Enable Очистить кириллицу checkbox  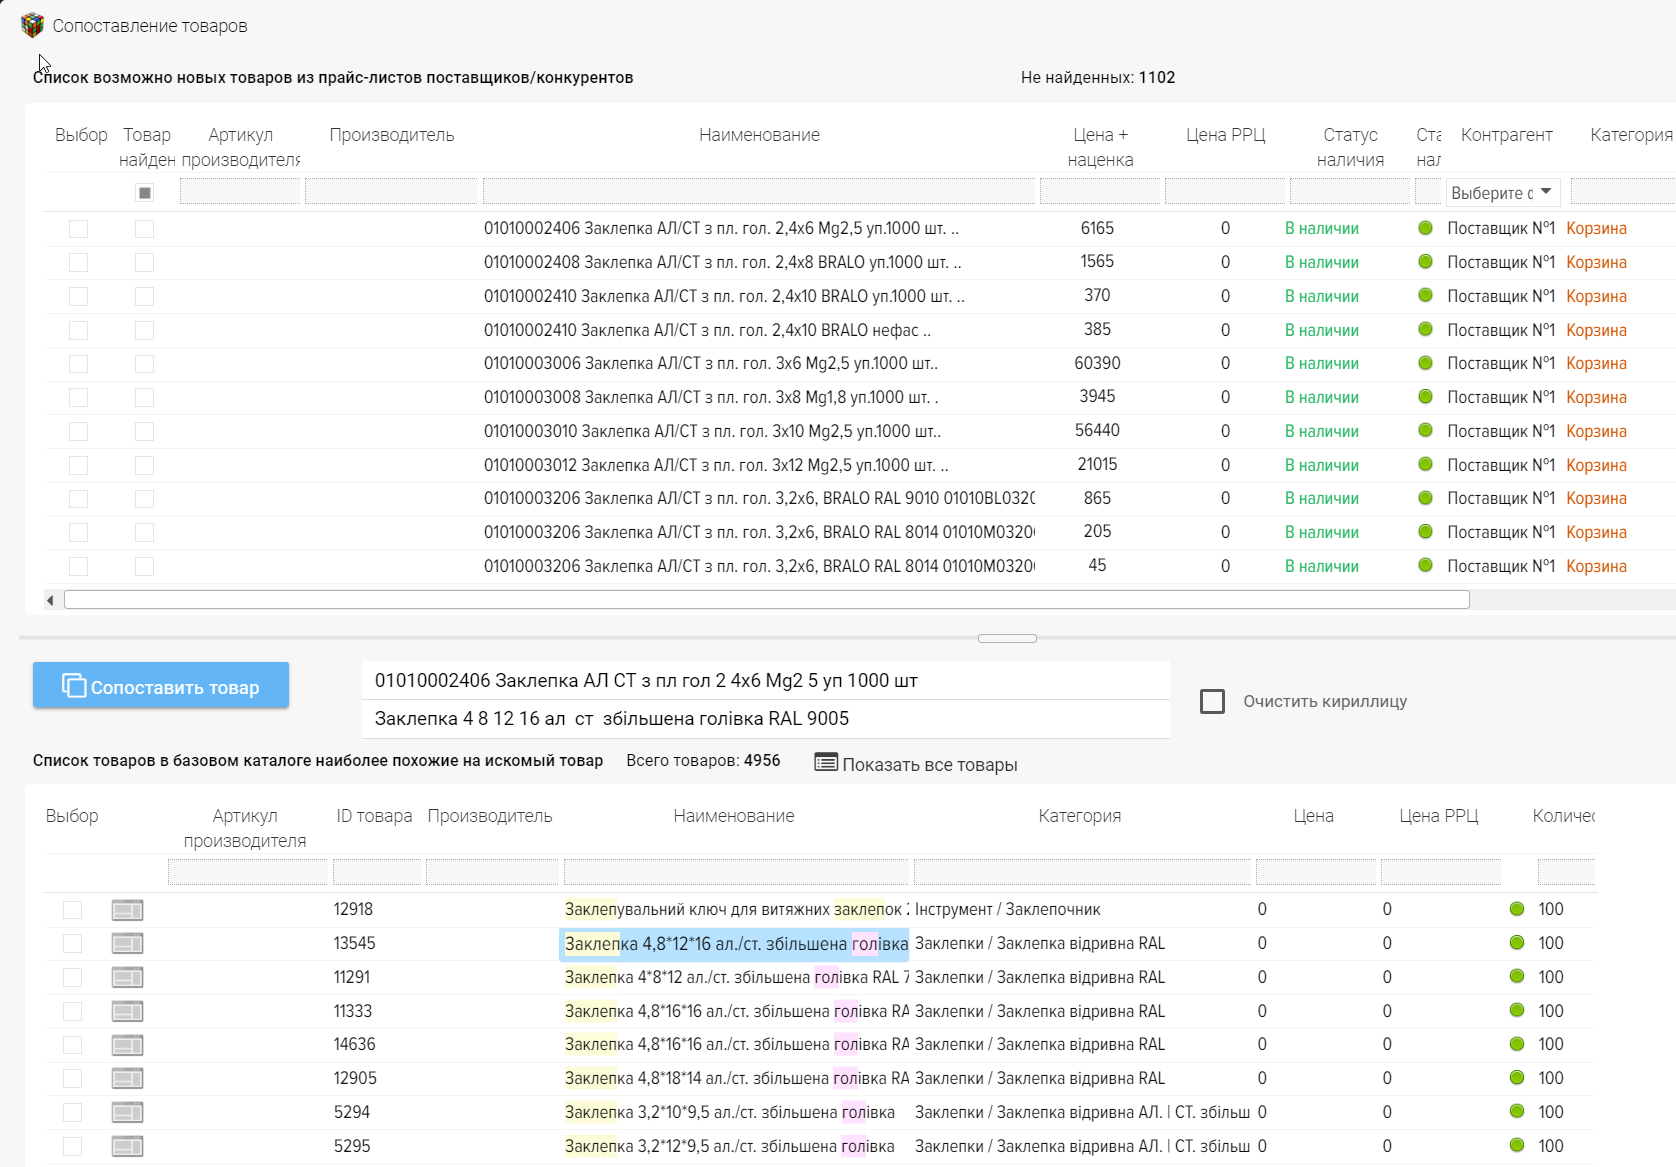(1212, 701)
